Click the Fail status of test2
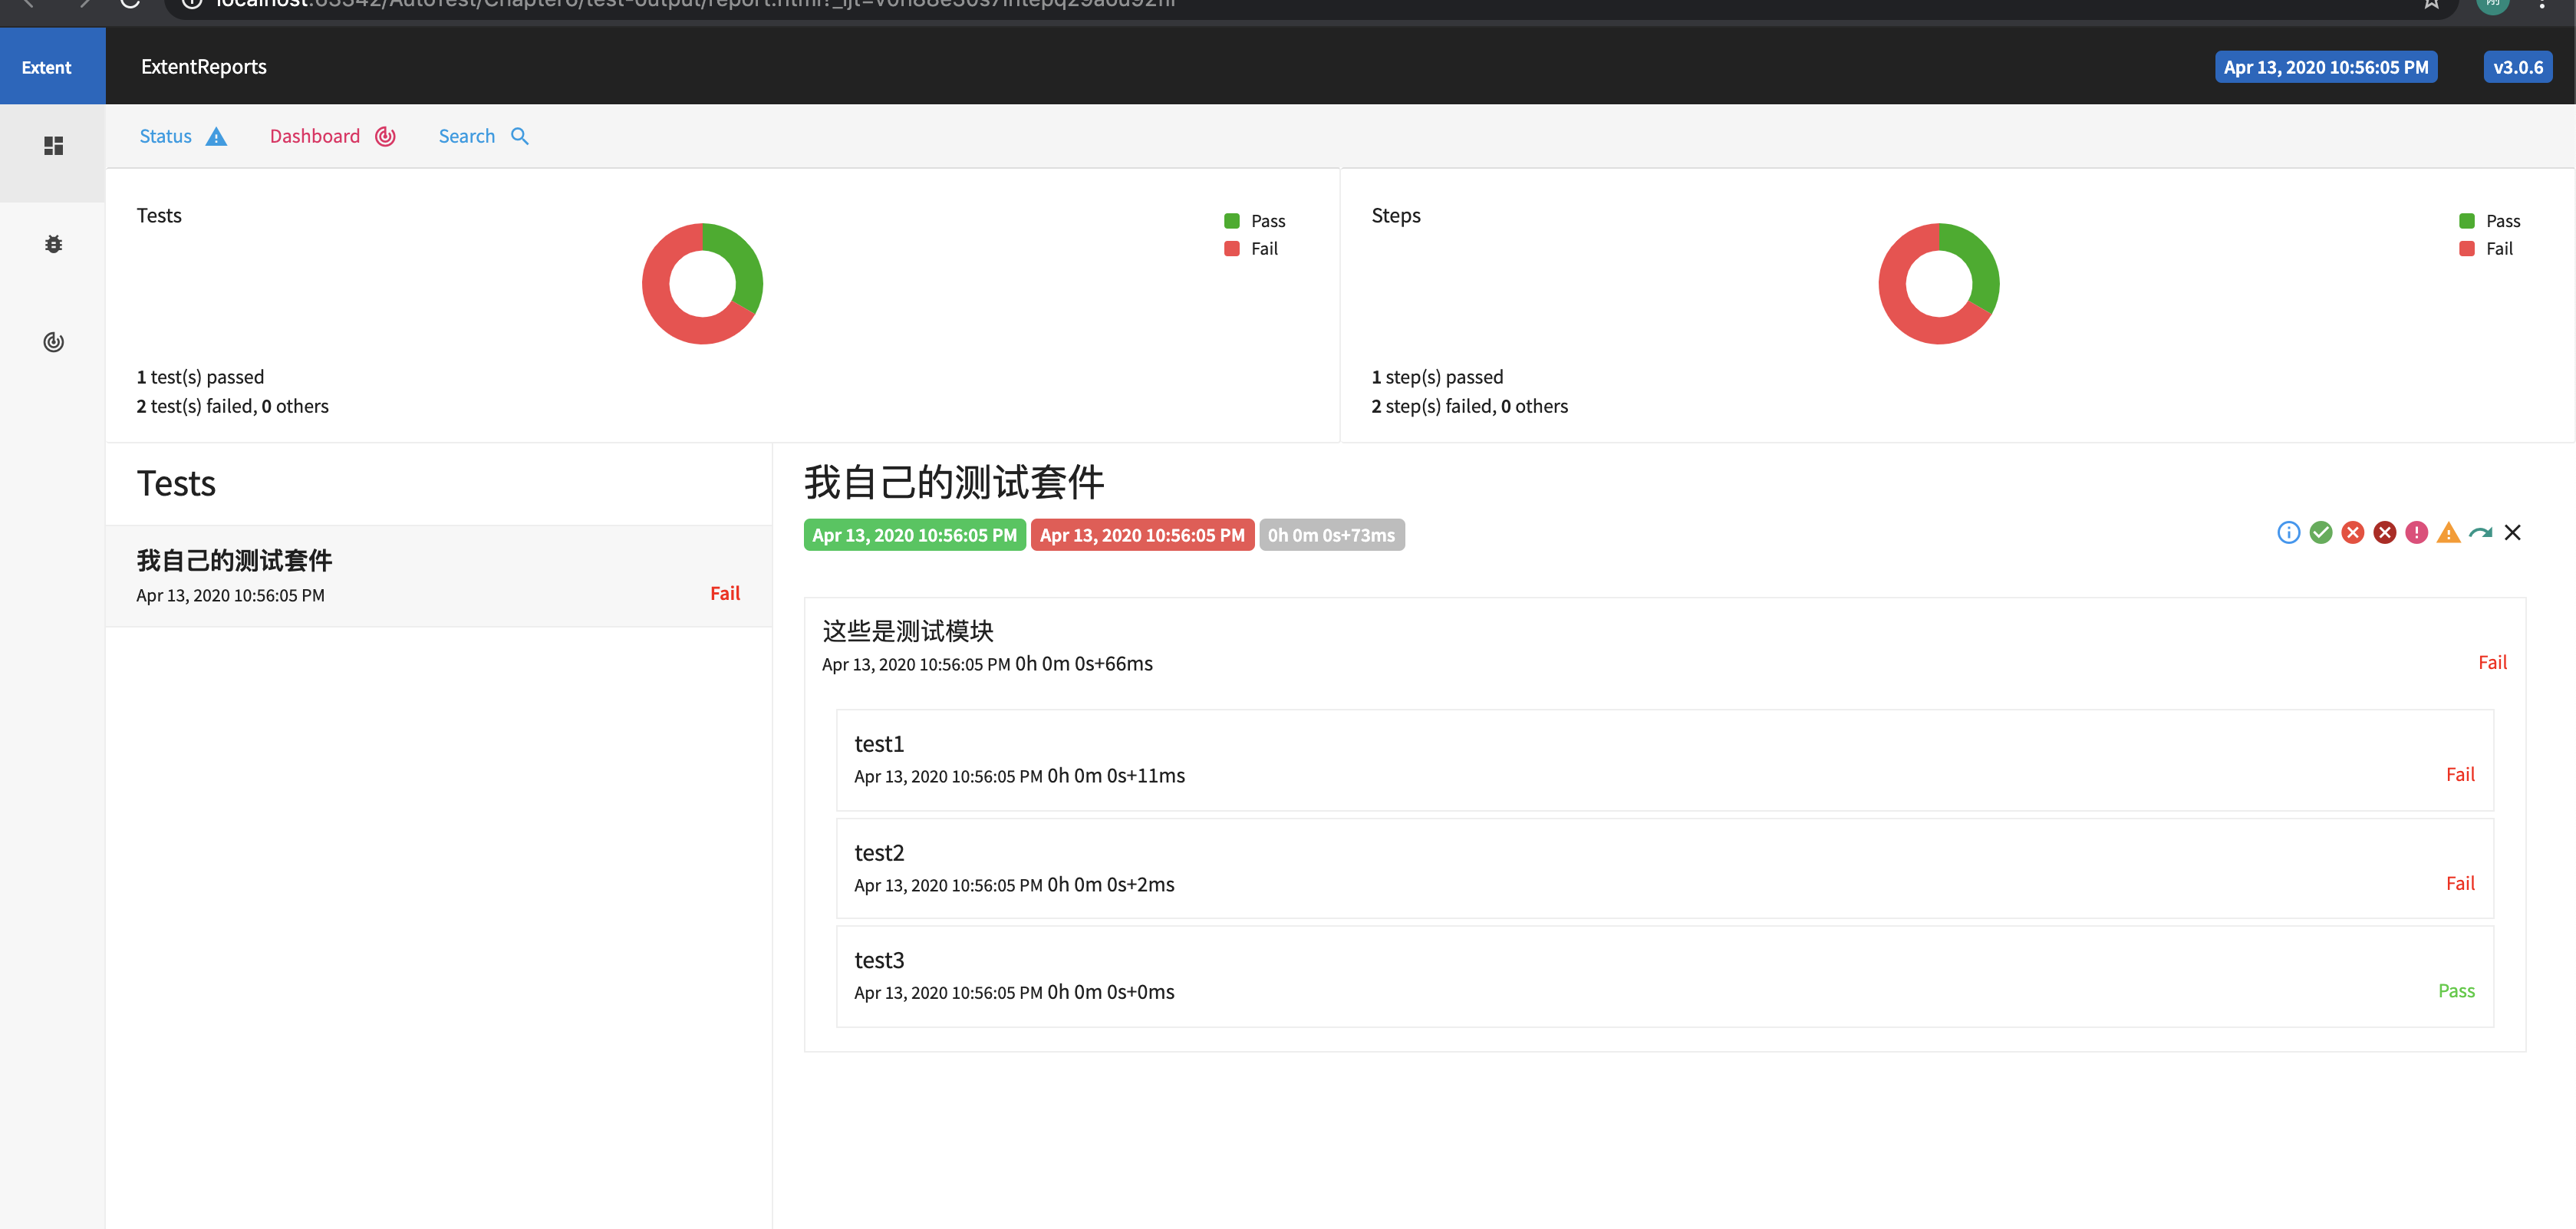The height and width of the screenshot is (1229, 2576). [x=2460, y=884]
